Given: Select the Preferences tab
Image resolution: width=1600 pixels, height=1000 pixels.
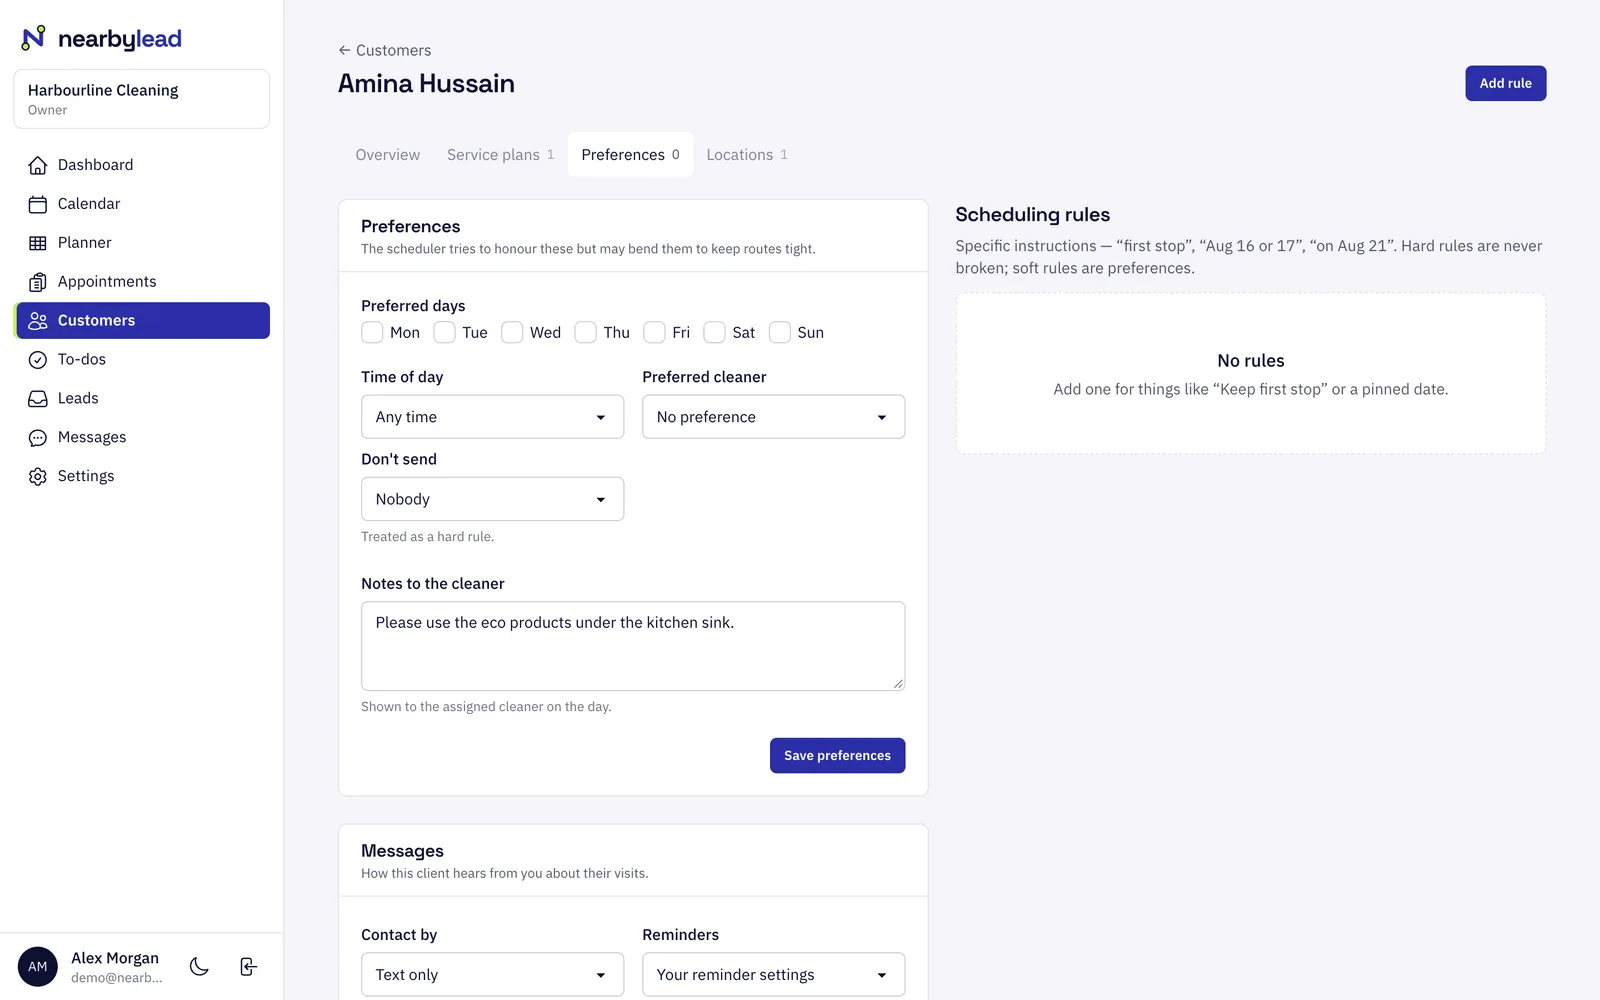Looking at the screenshot, I should pyautogui.click(x=630, y=155).
